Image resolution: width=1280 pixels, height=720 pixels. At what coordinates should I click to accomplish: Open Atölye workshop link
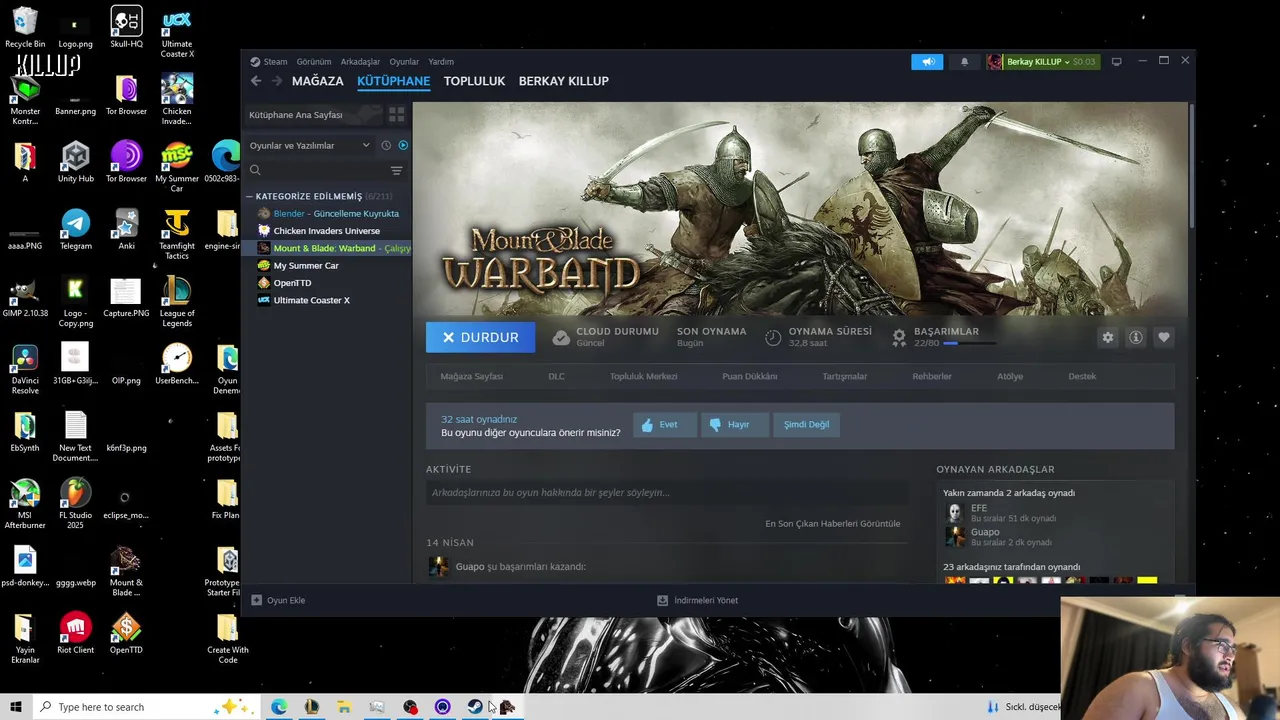1010,376
